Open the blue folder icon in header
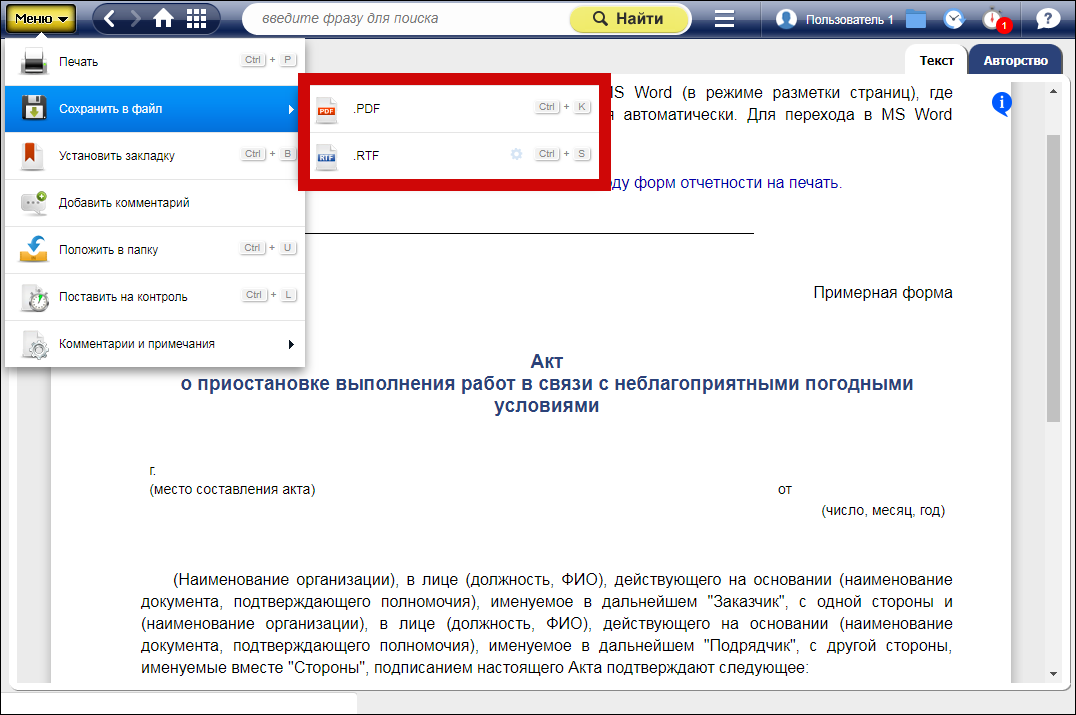1076x715 pixels. pyautogui.click(x=915, y=19)
